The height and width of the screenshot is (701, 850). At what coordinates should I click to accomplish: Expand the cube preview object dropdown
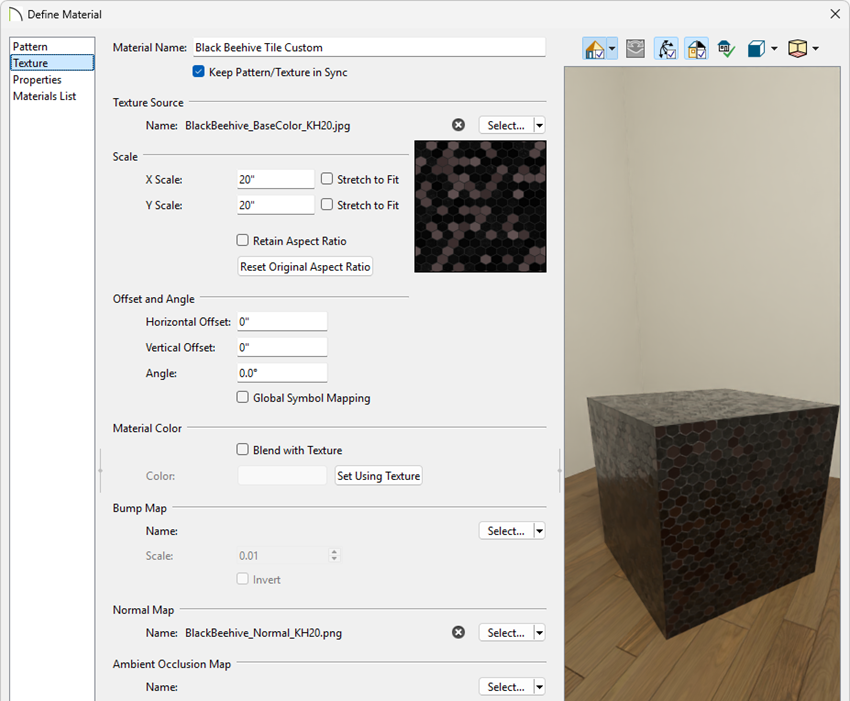pos(773,48)
